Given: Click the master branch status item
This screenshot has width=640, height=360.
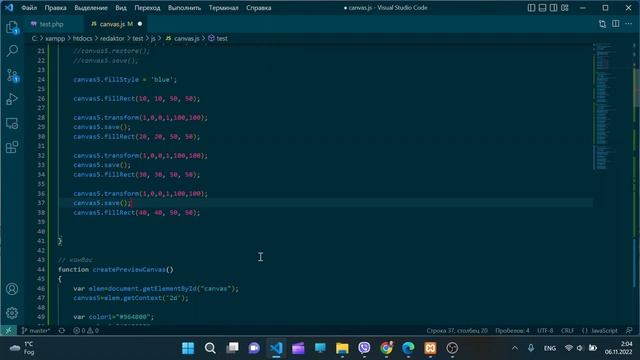Looking at the screenshot, I should click(x=36, y=331).
